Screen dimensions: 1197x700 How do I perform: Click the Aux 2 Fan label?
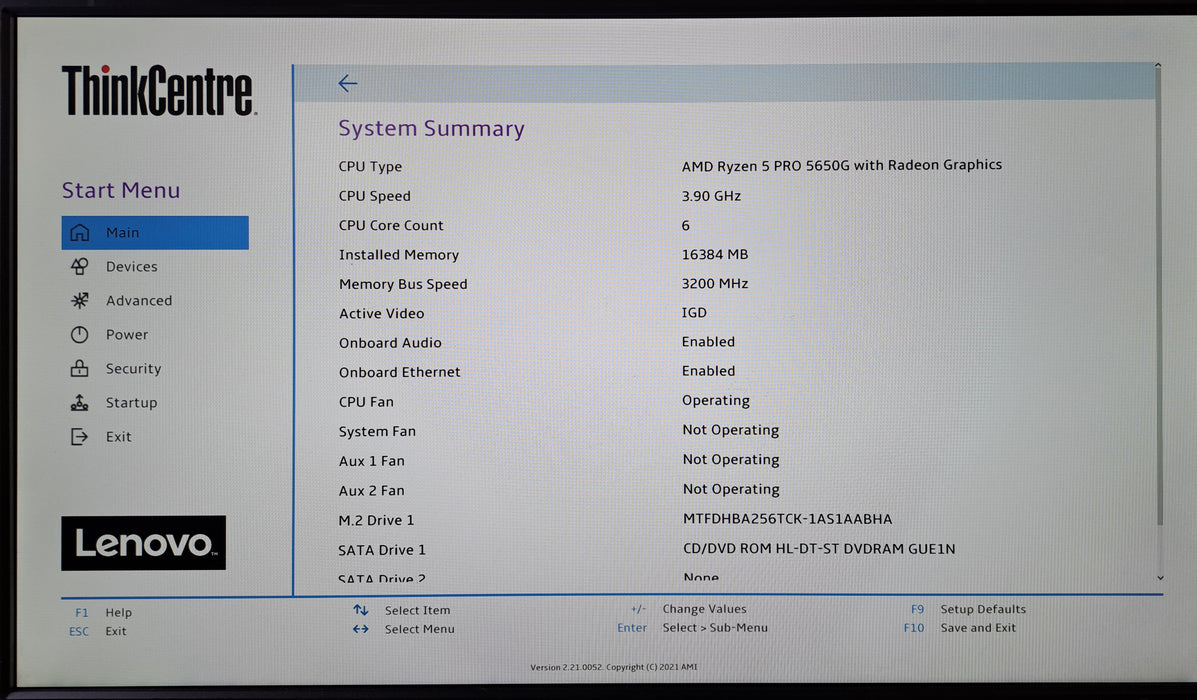pos(372,491)
